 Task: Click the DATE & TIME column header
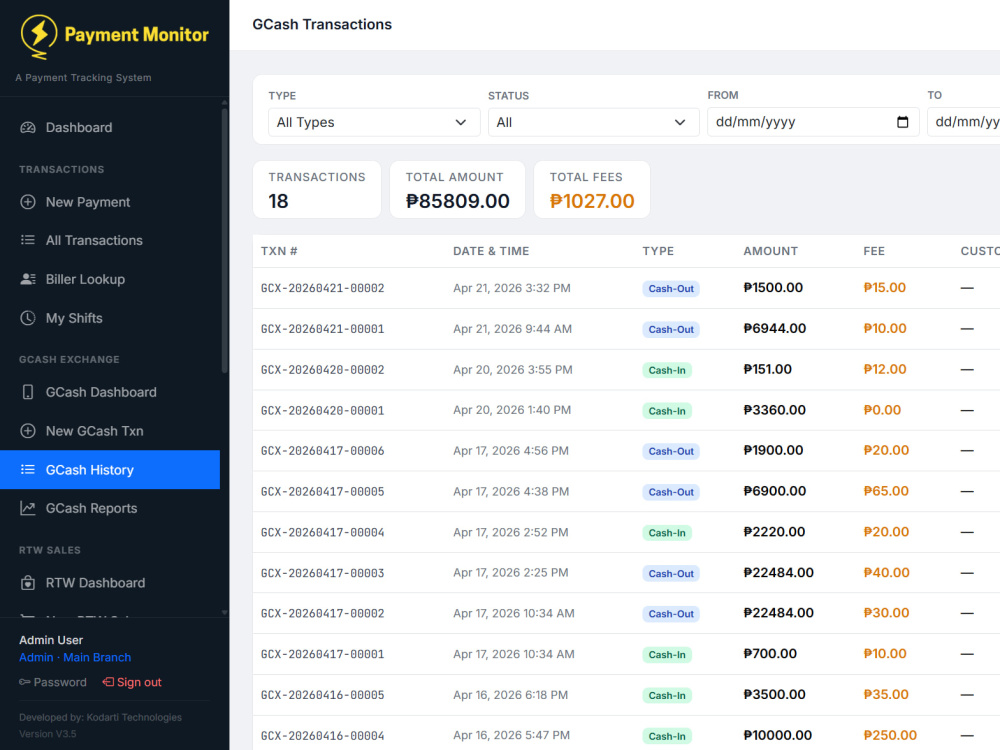coord(491,251)
